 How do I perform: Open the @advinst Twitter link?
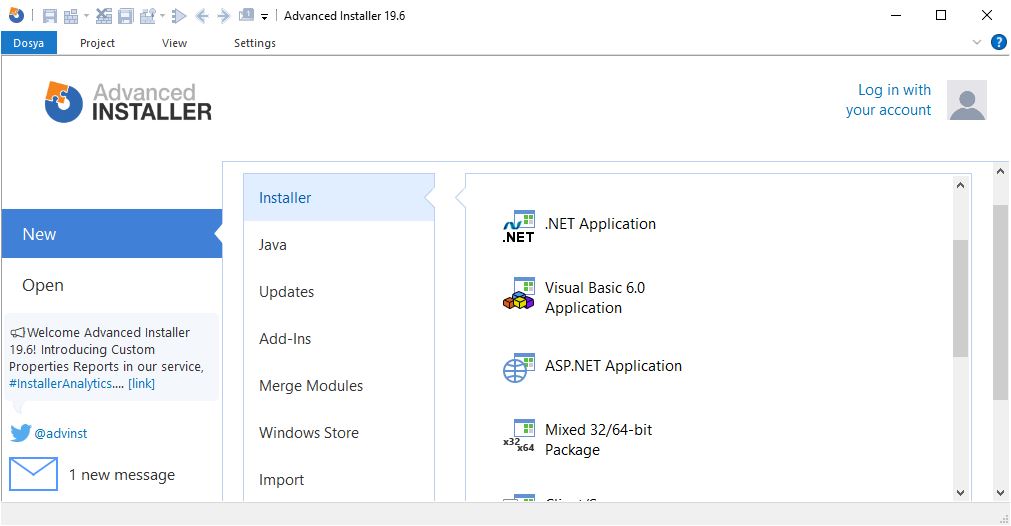(61, 433)
